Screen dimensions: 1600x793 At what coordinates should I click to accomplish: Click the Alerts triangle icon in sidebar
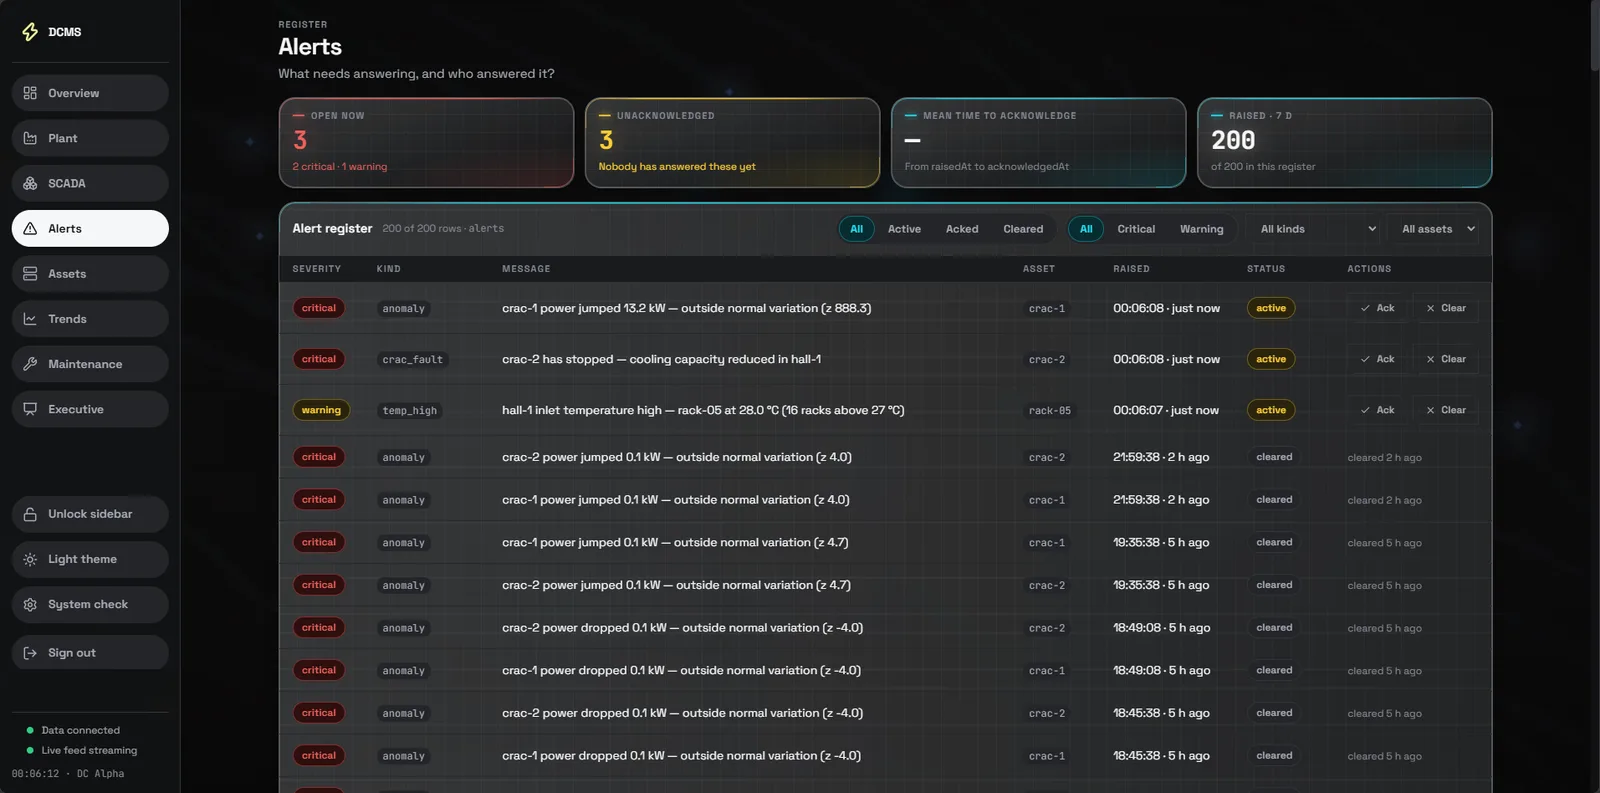pos(30,228)
